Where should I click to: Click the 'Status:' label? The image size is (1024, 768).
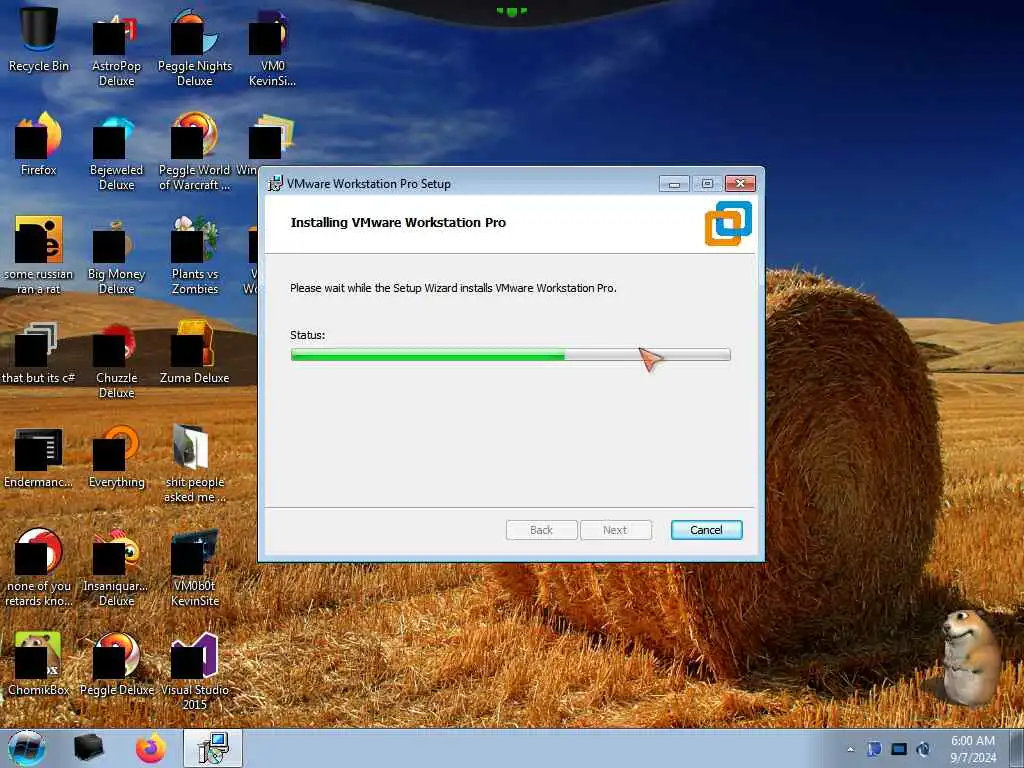(308, 335)
